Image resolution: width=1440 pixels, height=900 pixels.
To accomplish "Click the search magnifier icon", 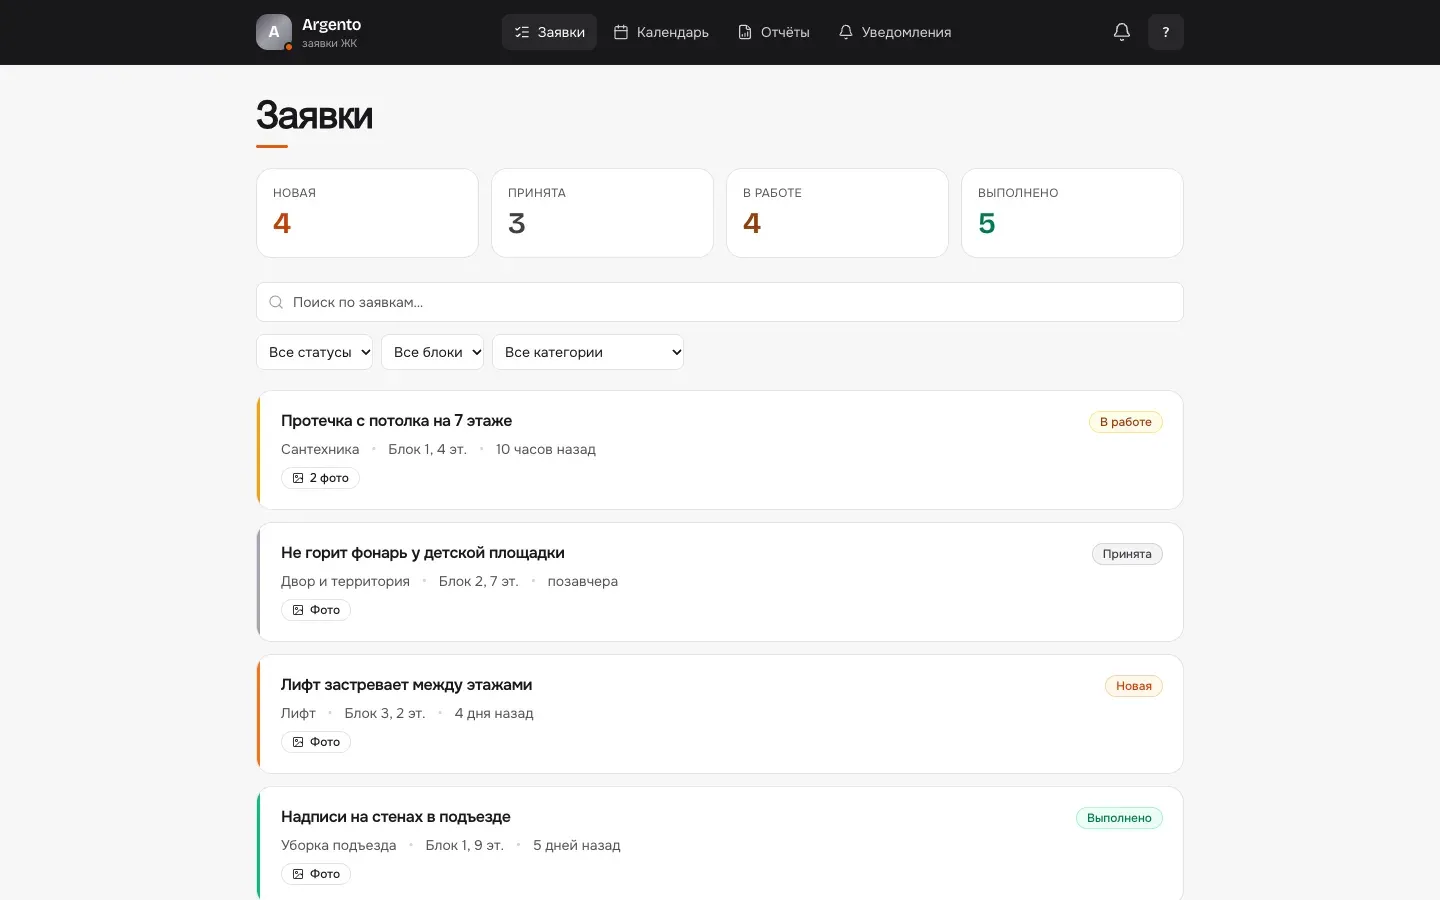I will click(276, 302).
